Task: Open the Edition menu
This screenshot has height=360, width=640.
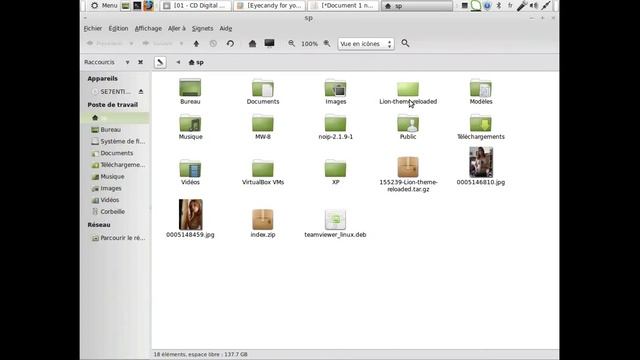Action: 118,28
